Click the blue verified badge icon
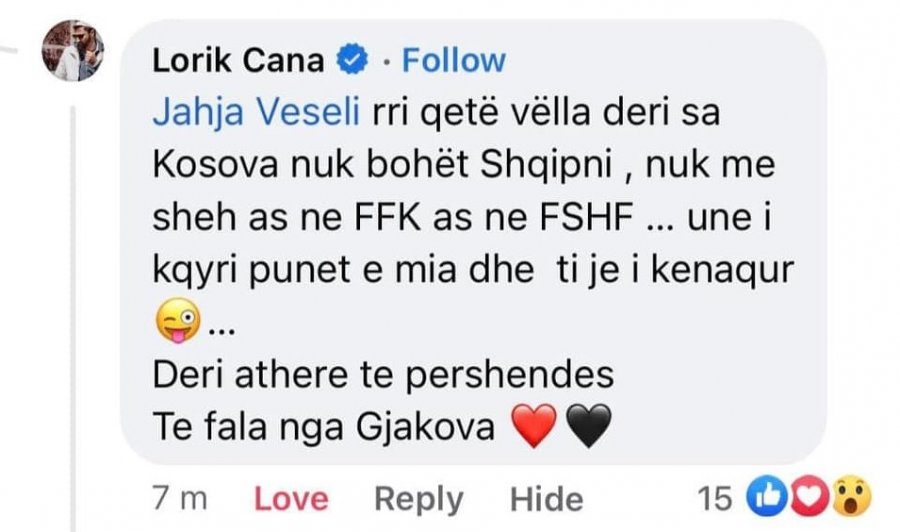The height and width of the screenshot is (532, 900). pos(351,60)
